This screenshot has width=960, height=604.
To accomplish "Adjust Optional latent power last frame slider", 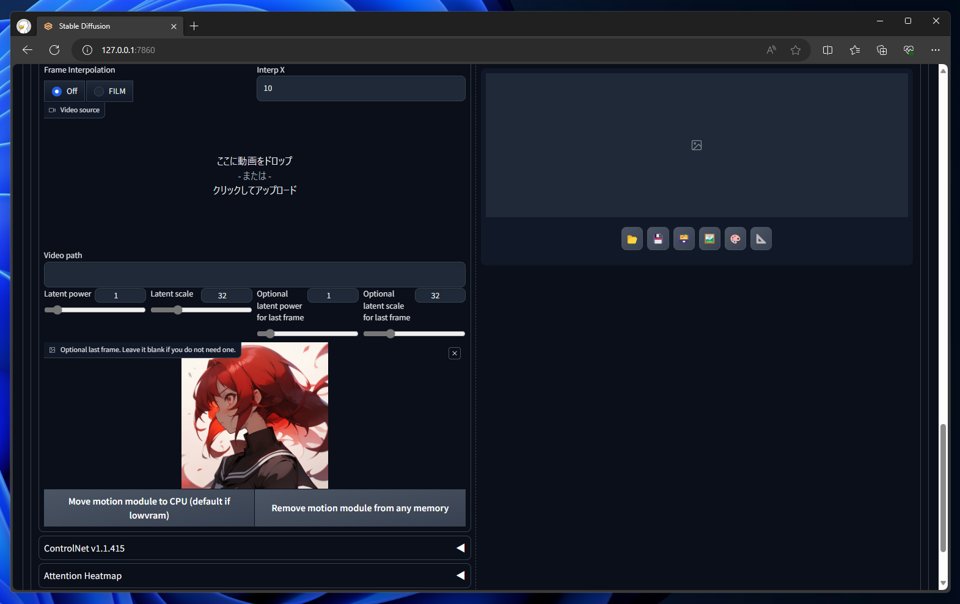I will [x=307, y=334].
